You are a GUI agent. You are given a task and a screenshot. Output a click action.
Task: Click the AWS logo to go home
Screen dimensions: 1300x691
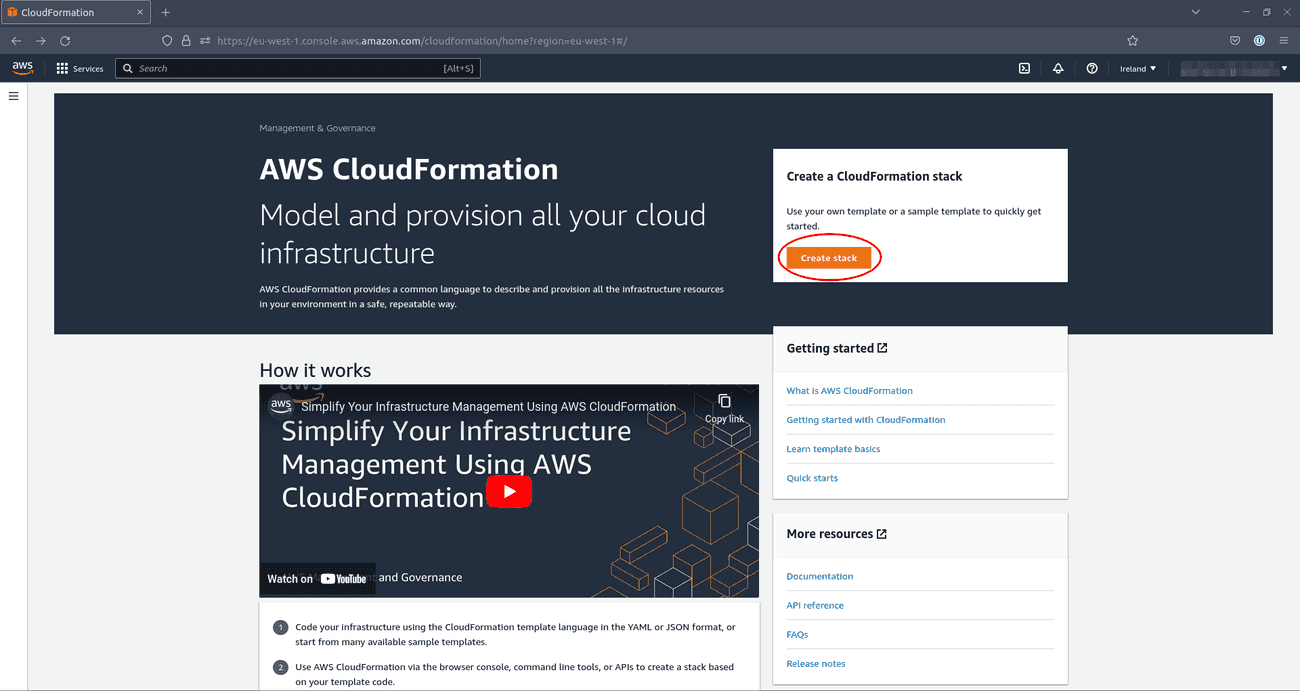22,68
